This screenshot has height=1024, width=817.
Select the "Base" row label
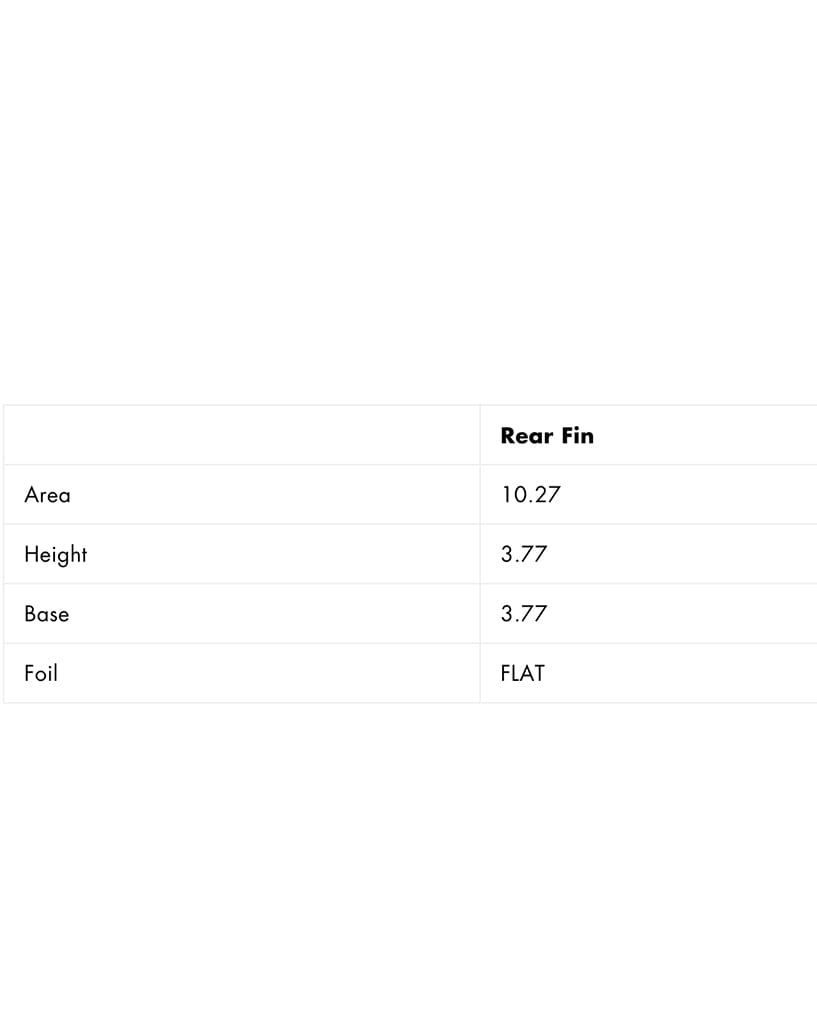pos(47,614)
